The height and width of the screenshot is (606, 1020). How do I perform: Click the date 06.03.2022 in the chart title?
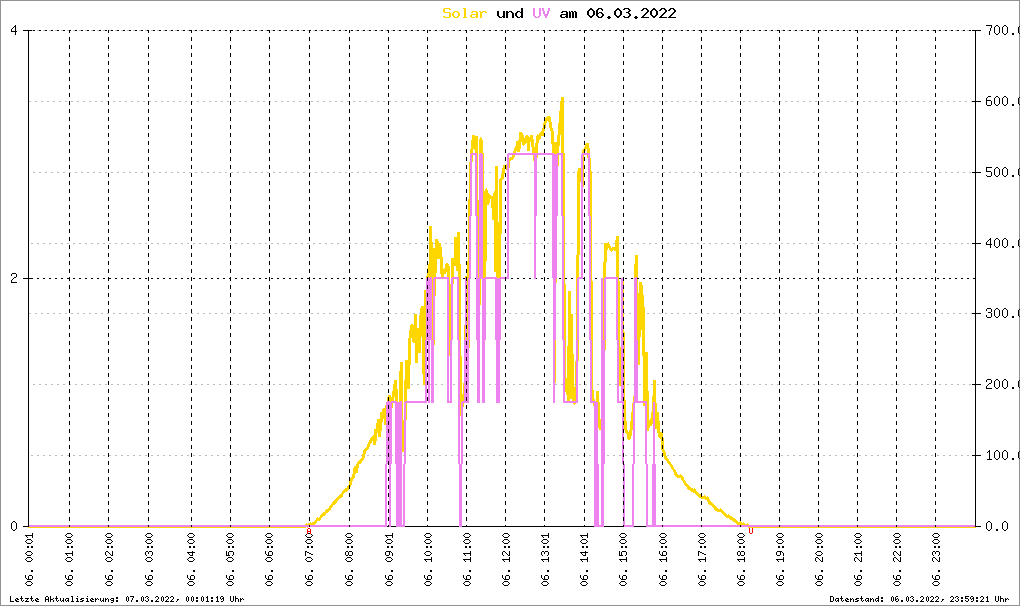[631, 13]
